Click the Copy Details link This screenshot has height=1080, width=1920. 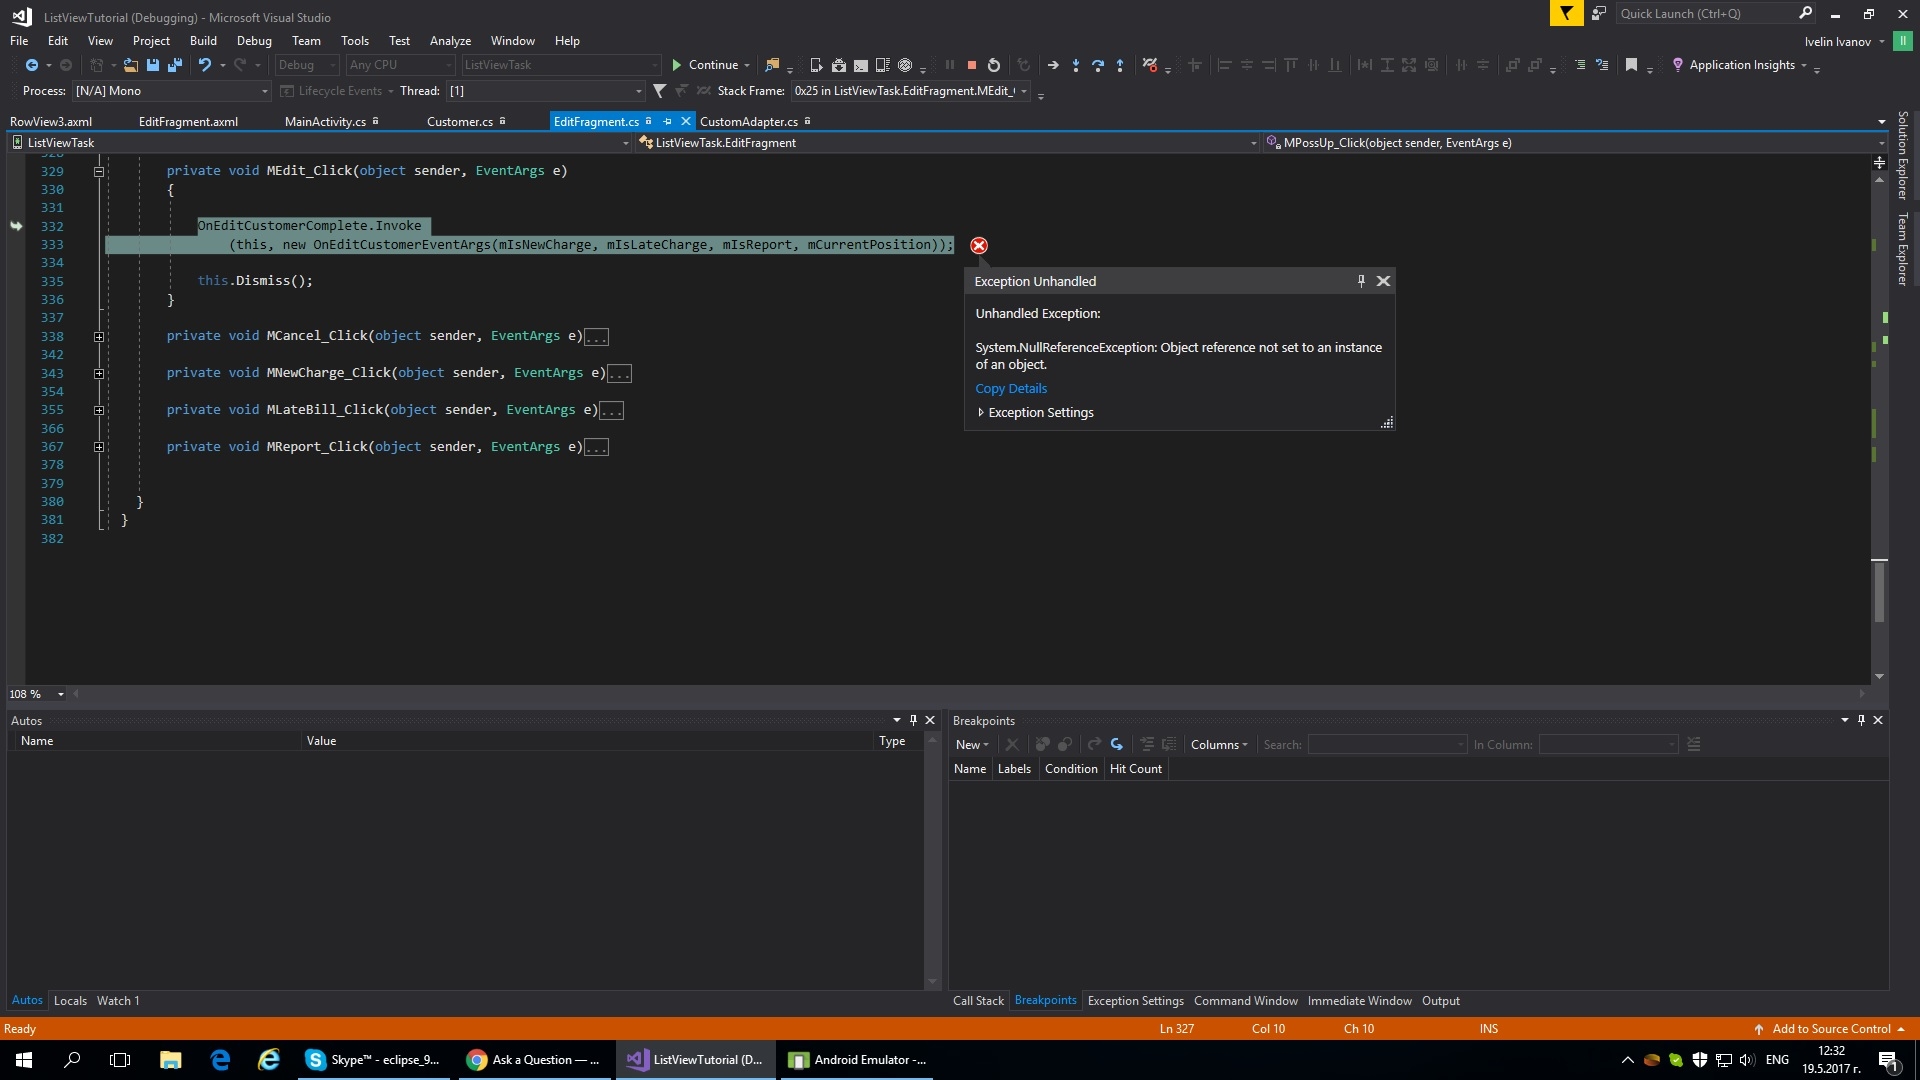(x=1011, y=389)
